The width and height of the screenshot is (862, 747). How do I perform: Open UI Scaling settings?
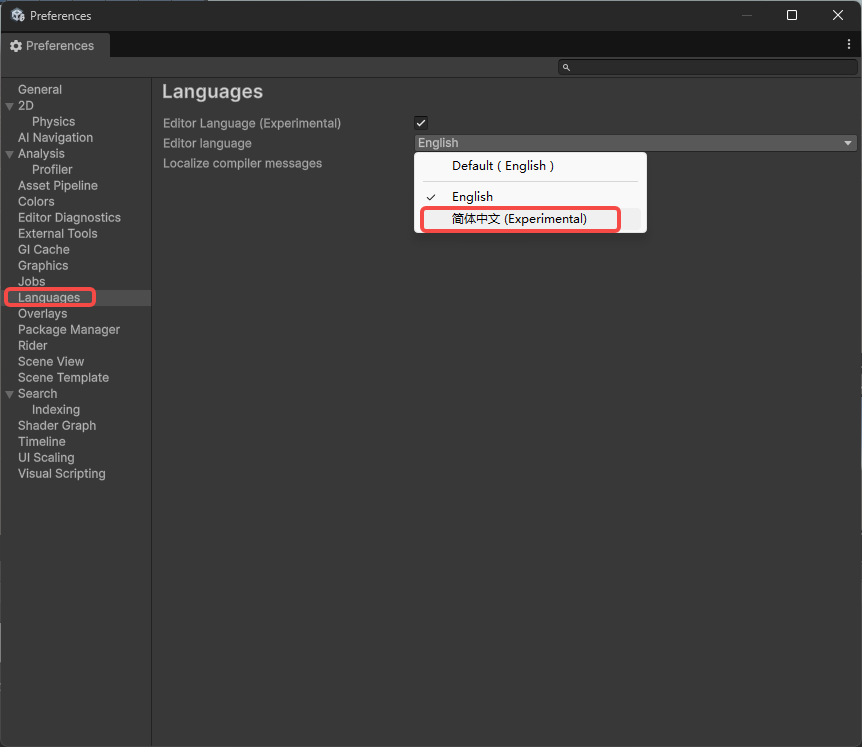(x=46, y=458)
